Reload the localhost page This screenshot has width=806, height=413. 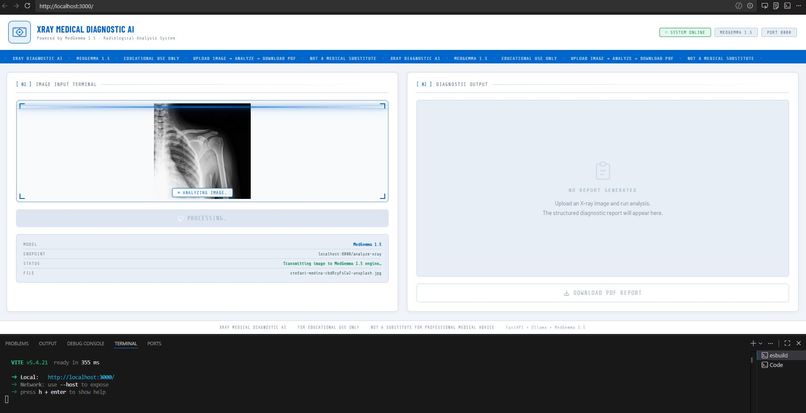click(x=27, y=6)
